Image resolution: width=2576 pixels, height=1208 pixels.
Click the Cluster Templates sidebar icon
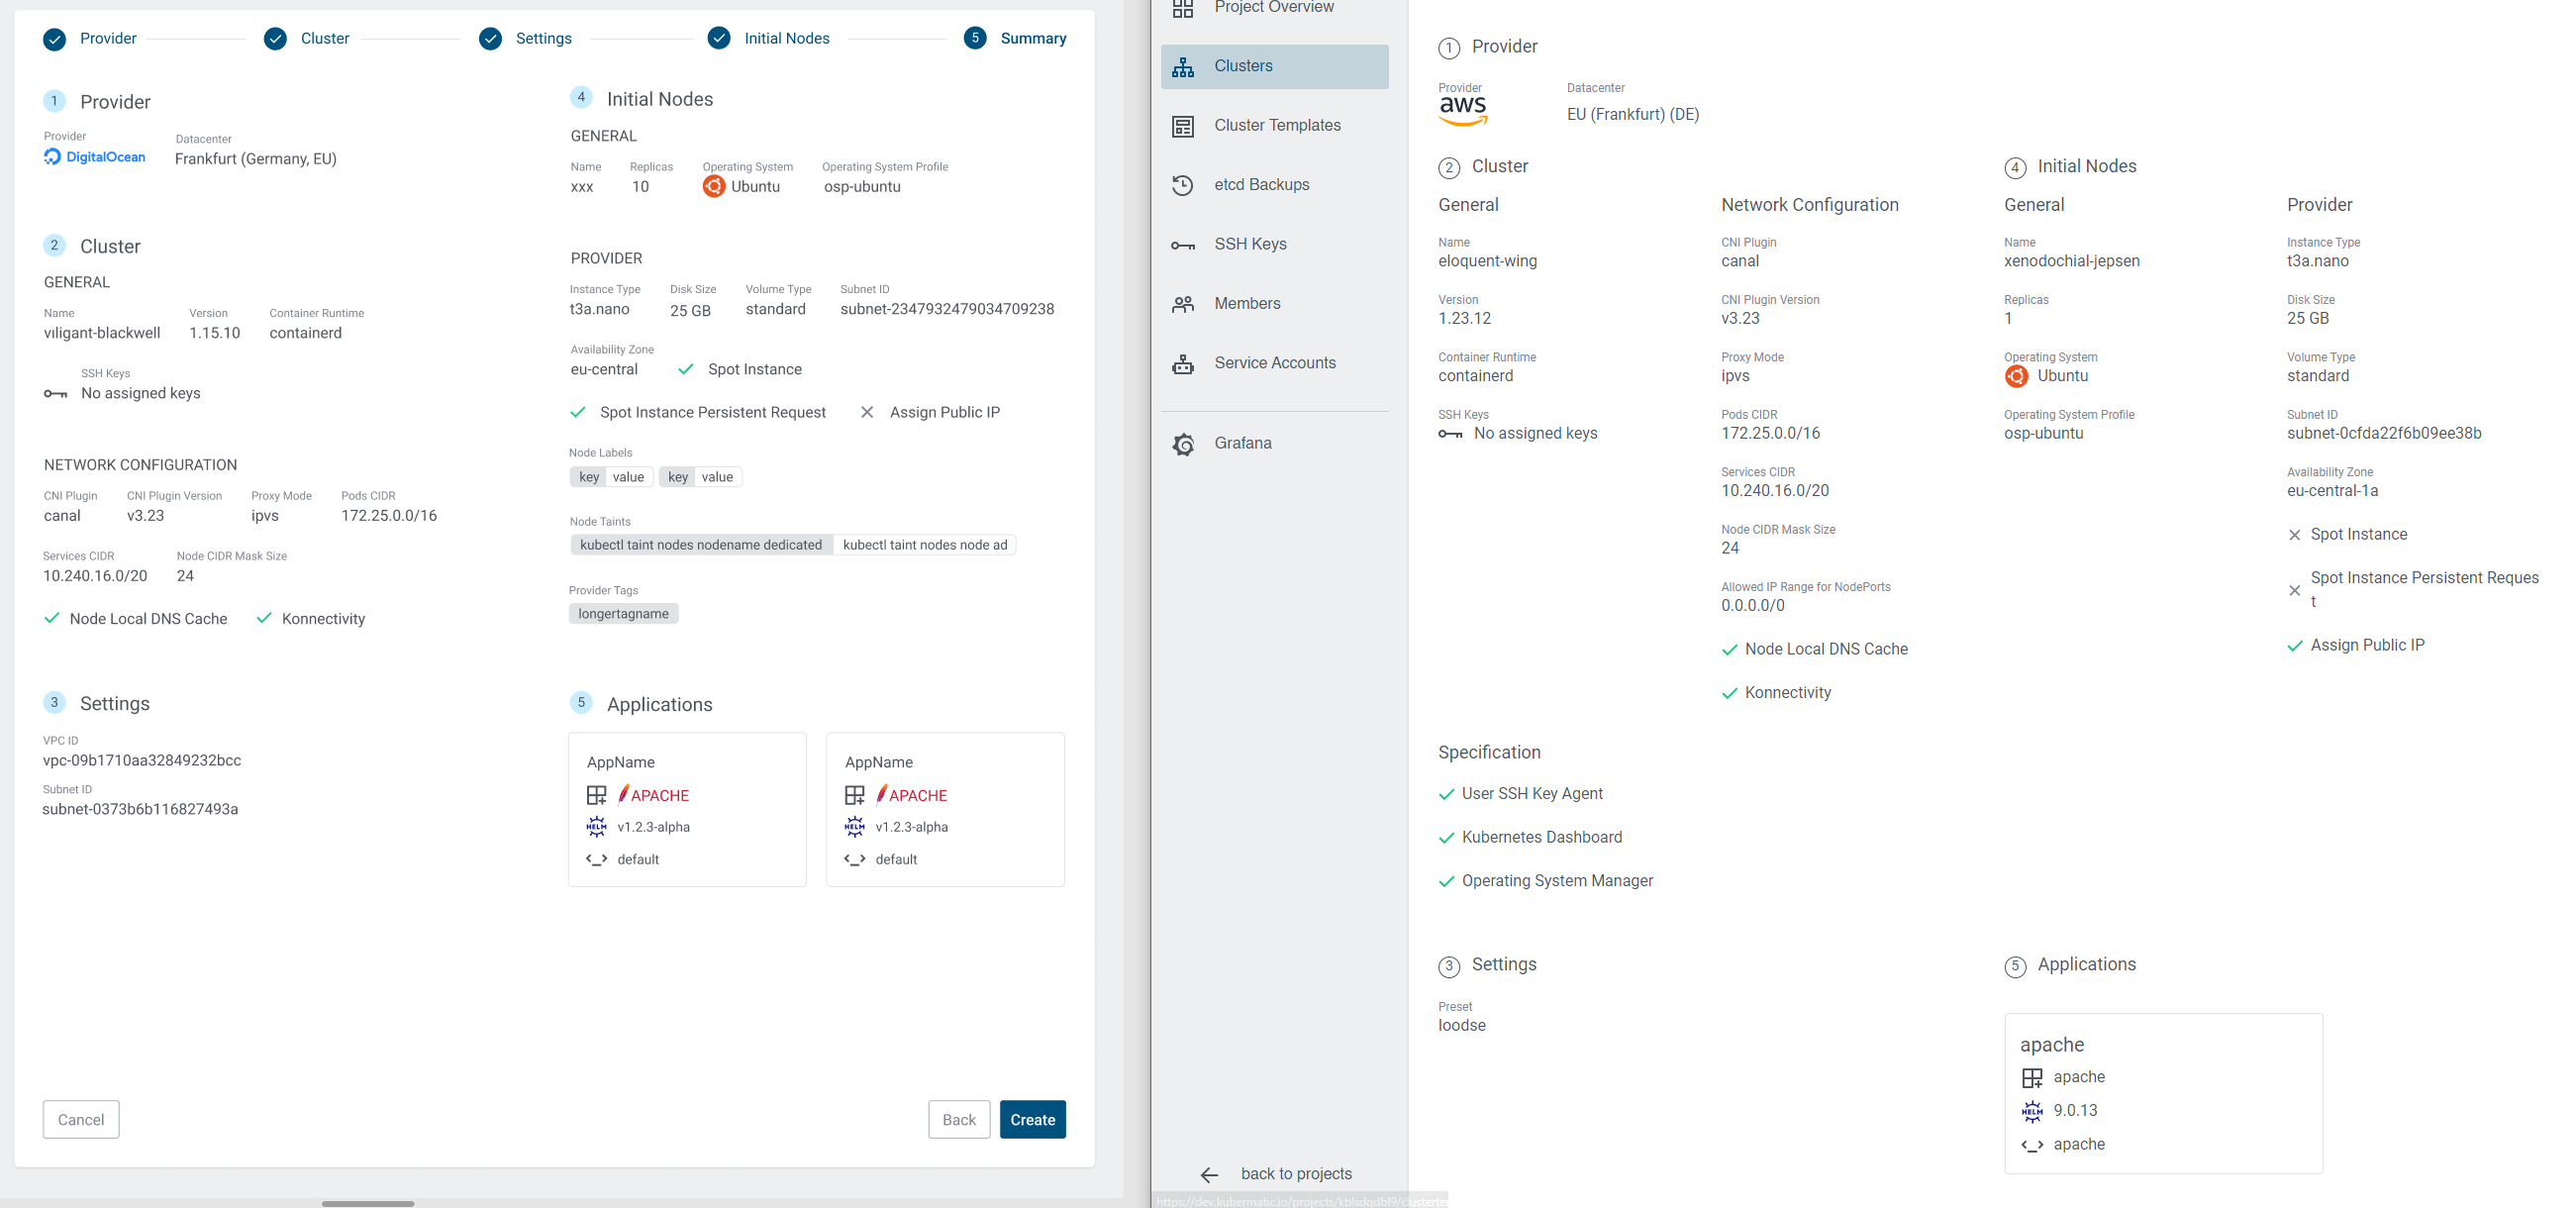(x=1183, y=126)
